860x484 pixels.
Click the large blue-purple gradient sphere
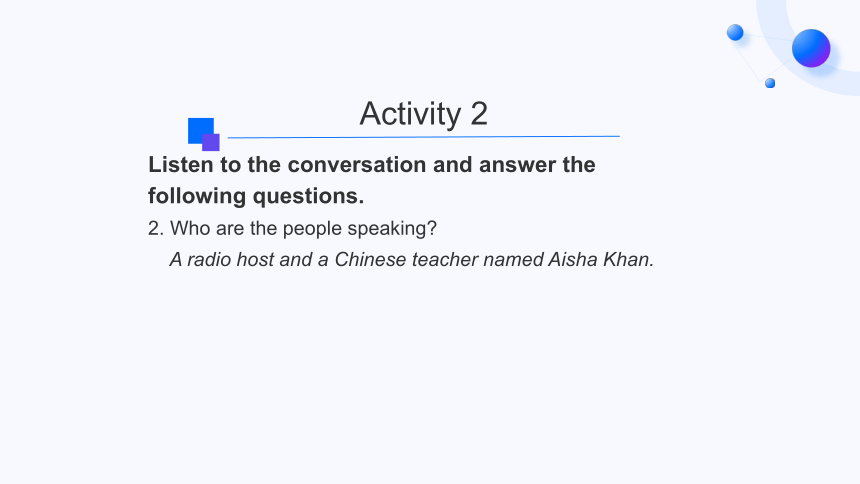(x=811, y=48)
